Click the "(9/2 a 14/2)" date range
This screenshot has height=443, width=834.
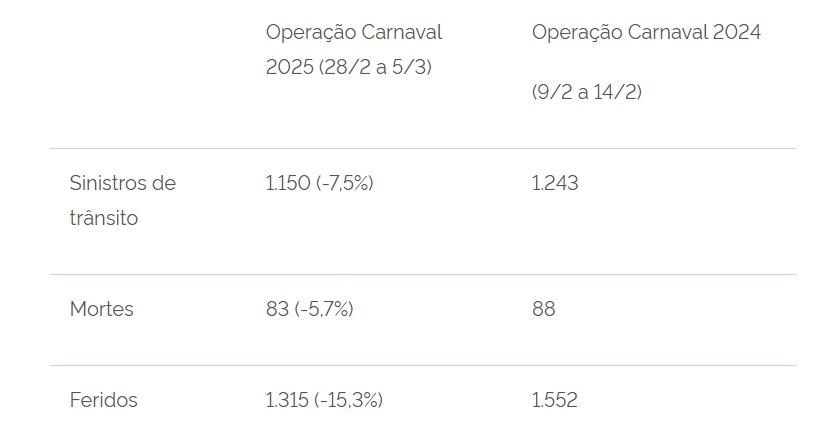pyautogui.click(x=586, y=93)
